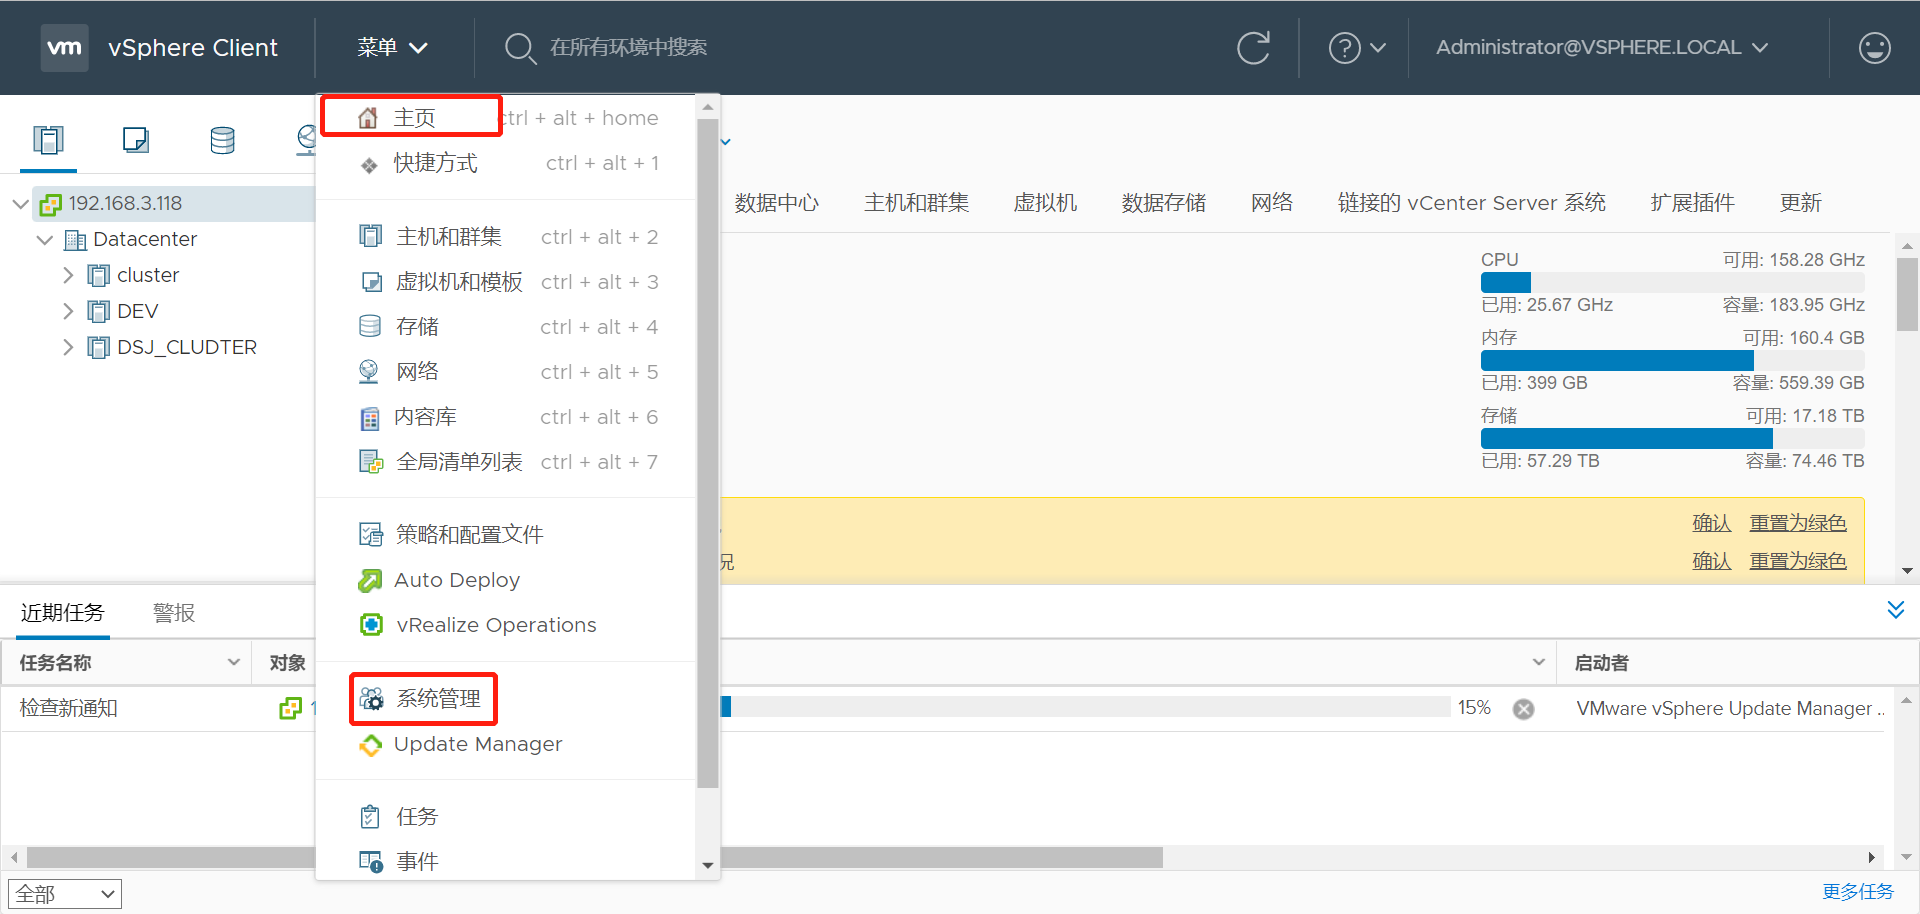Open the 更多任务 link

1857,891
